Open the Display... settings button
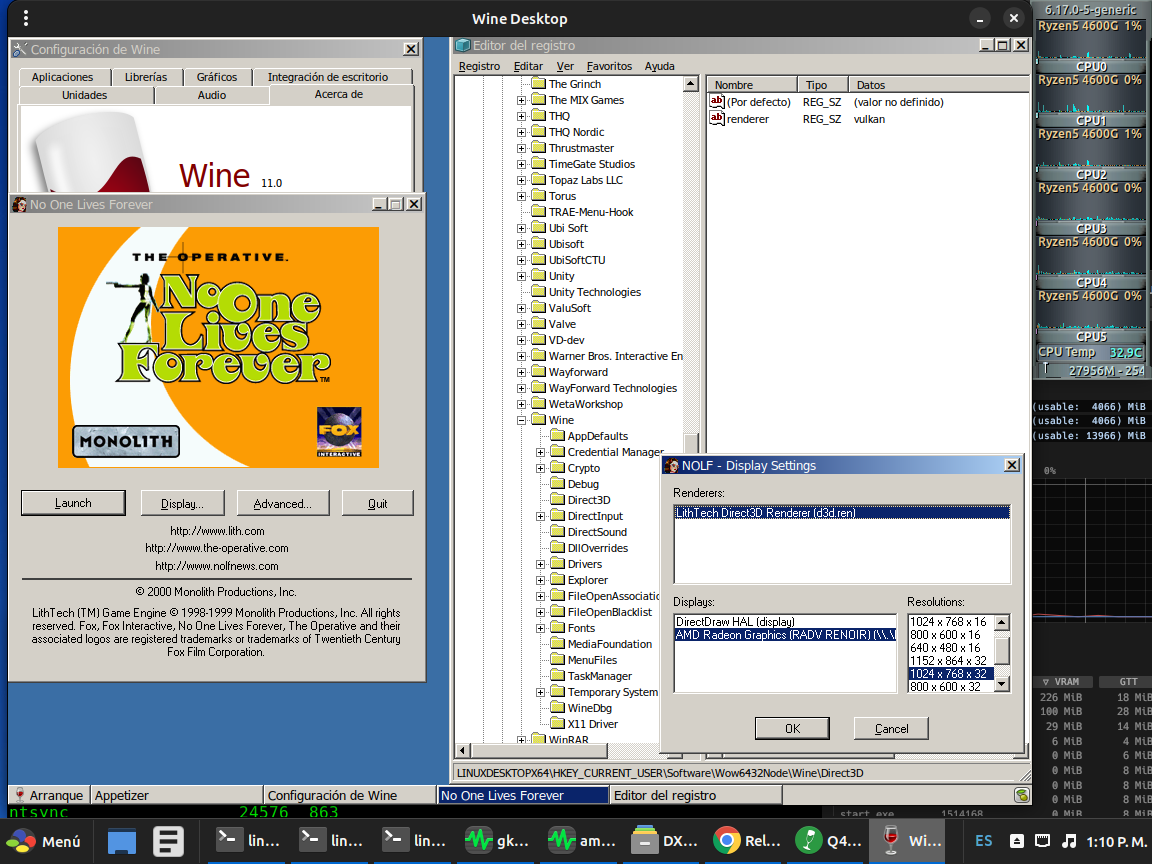This screenshot has height=864, width=1152. point(182,503)
